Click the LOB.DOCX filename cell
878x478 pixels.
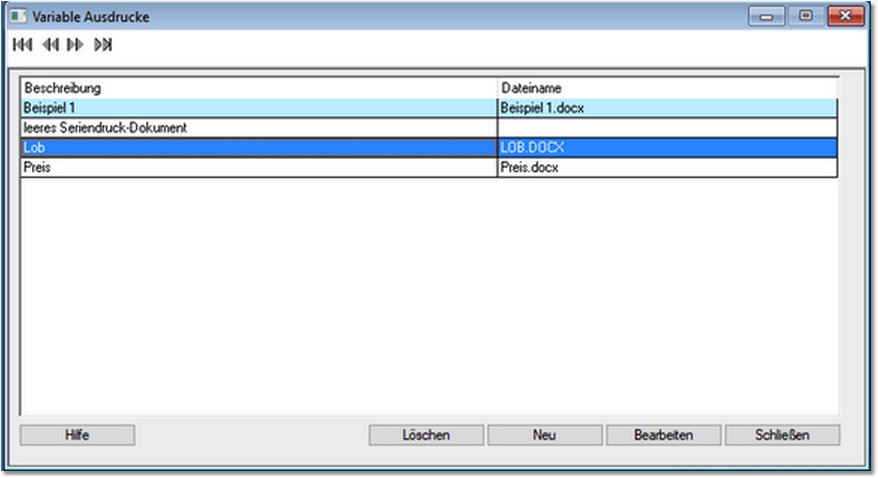(x=667, y=147)
